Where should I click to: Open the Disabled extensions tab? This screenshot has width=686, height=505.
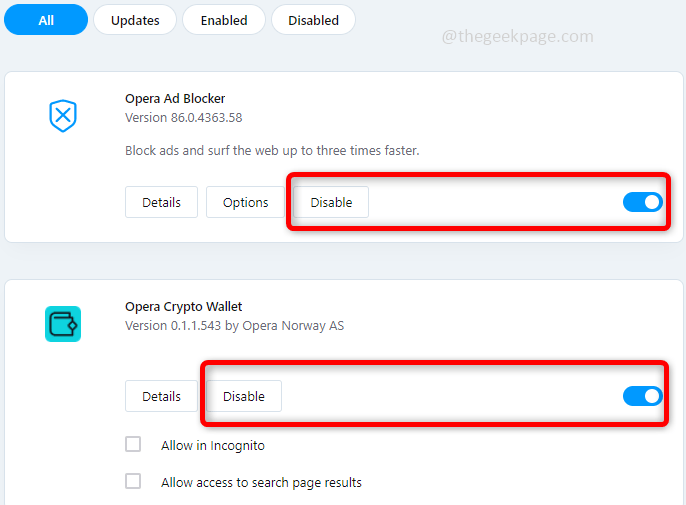coord(313,20)
